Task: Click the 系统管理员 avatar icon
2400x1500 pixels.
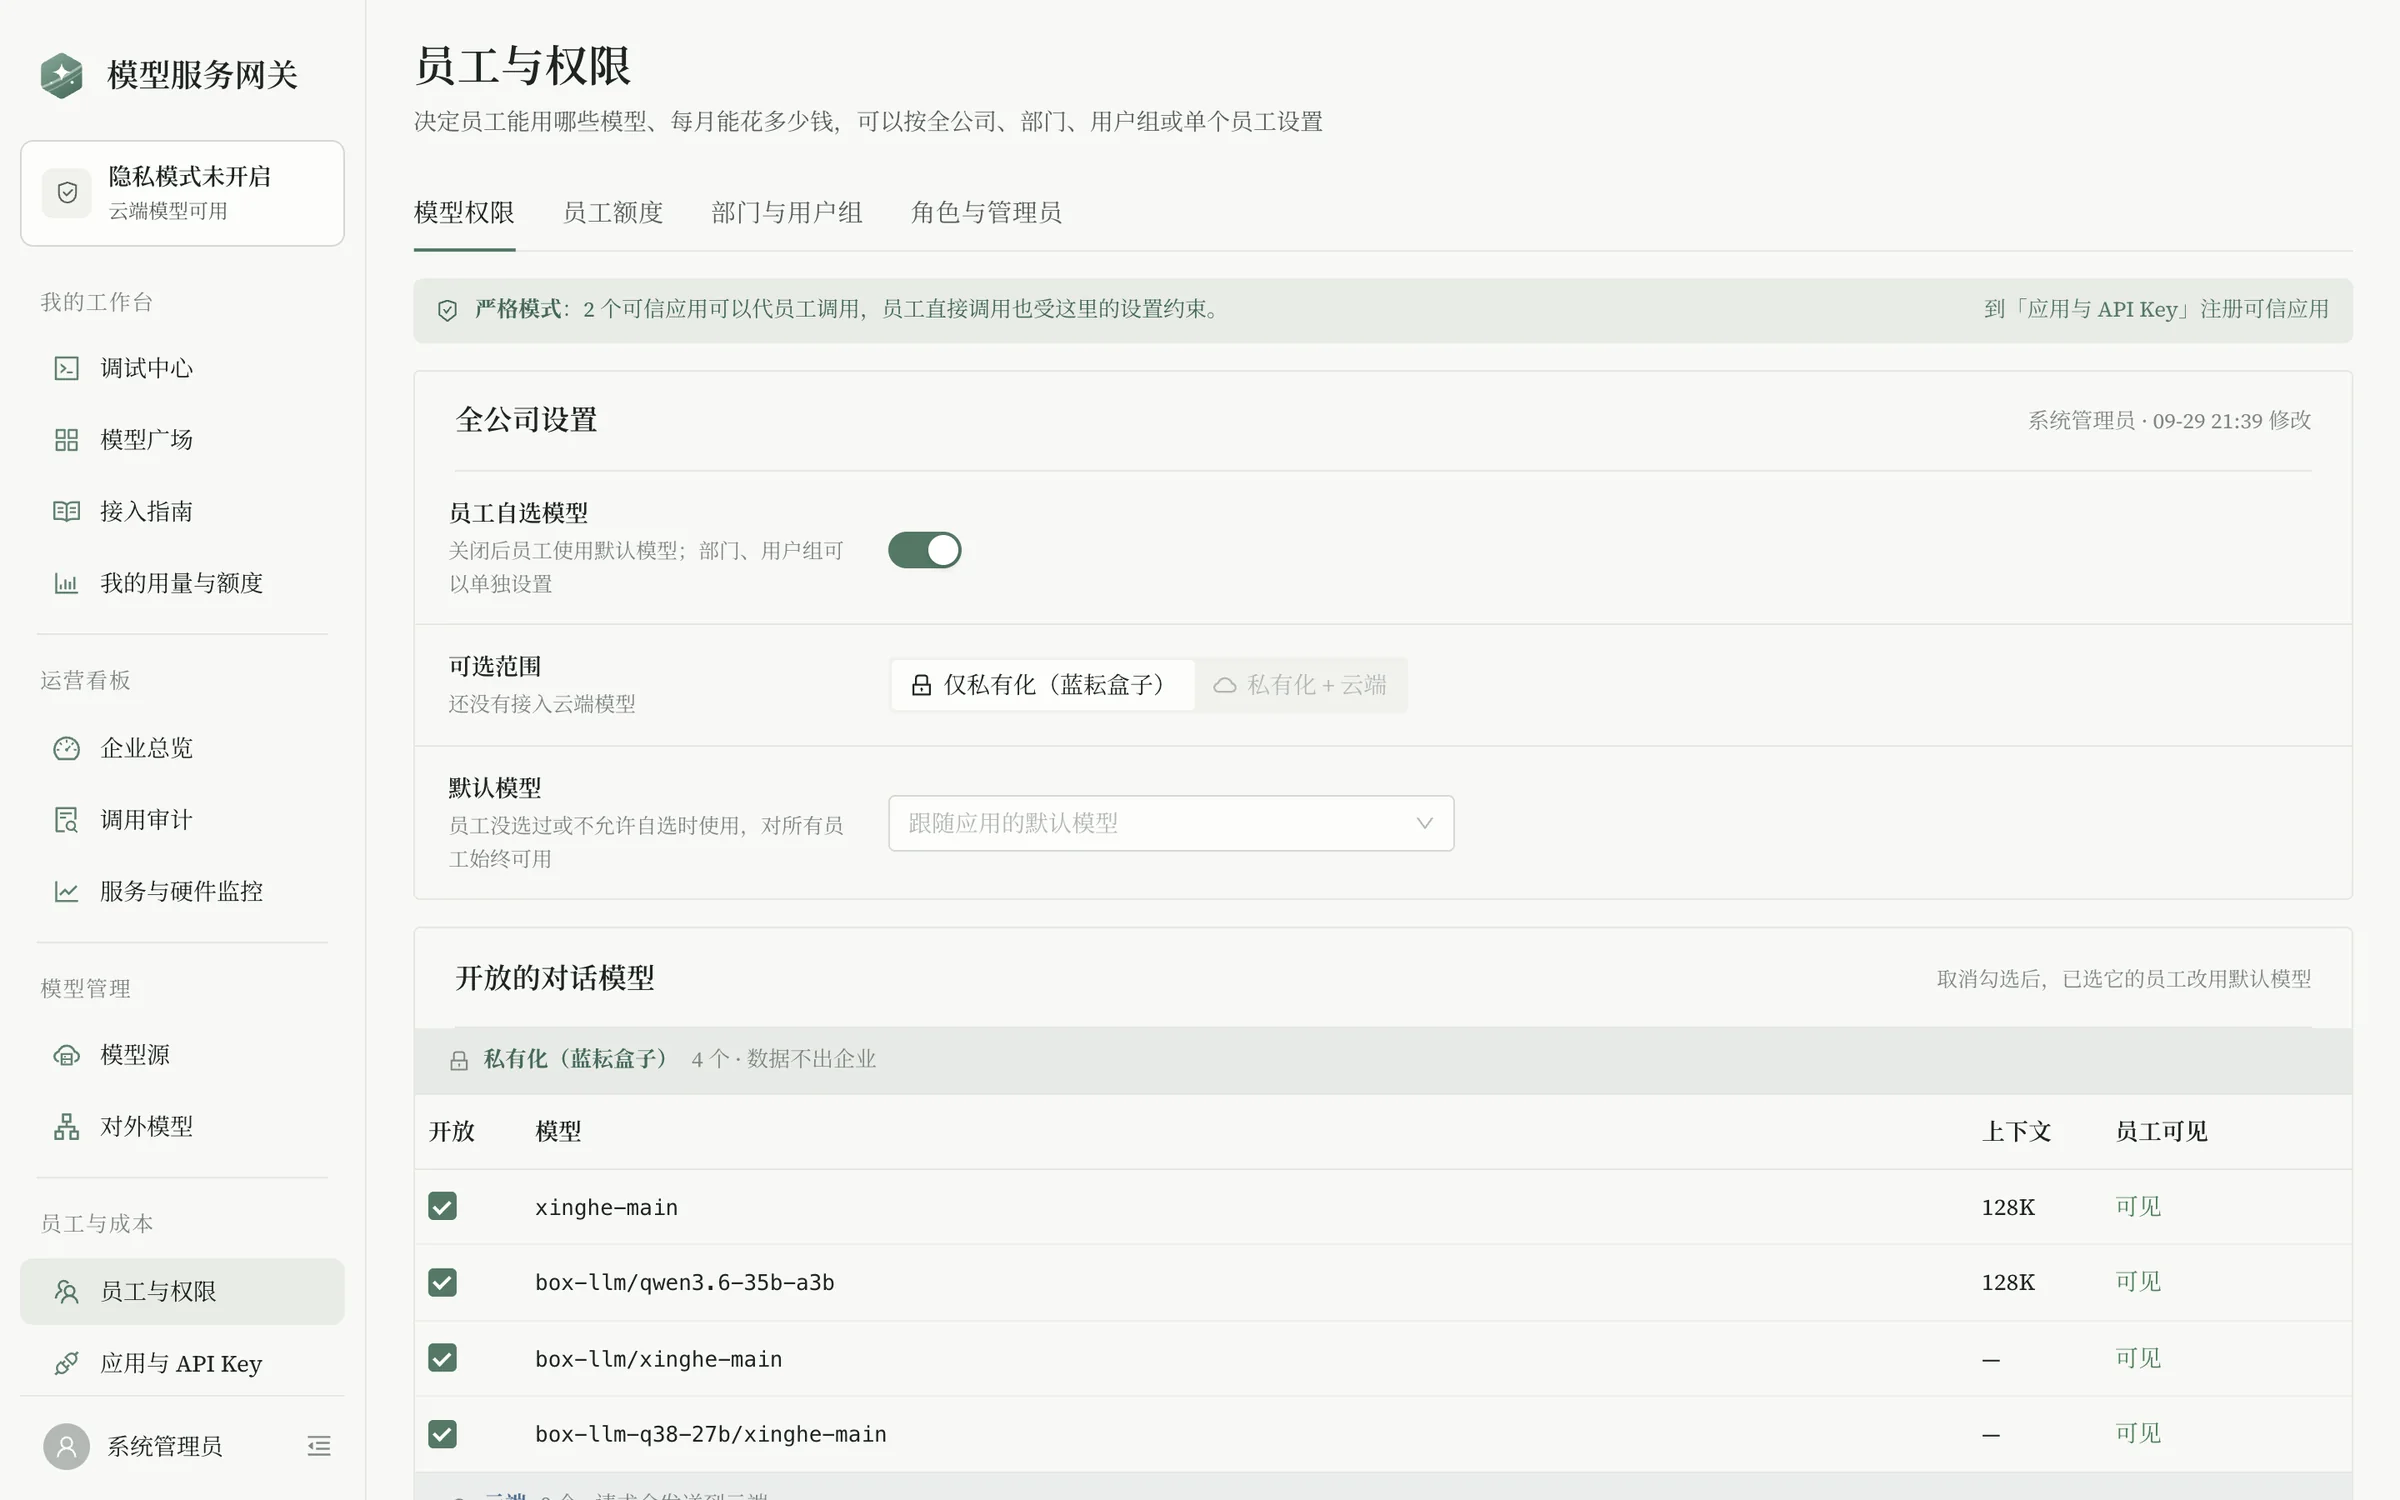Action: pyautogui.click(x=66, y=1446)
